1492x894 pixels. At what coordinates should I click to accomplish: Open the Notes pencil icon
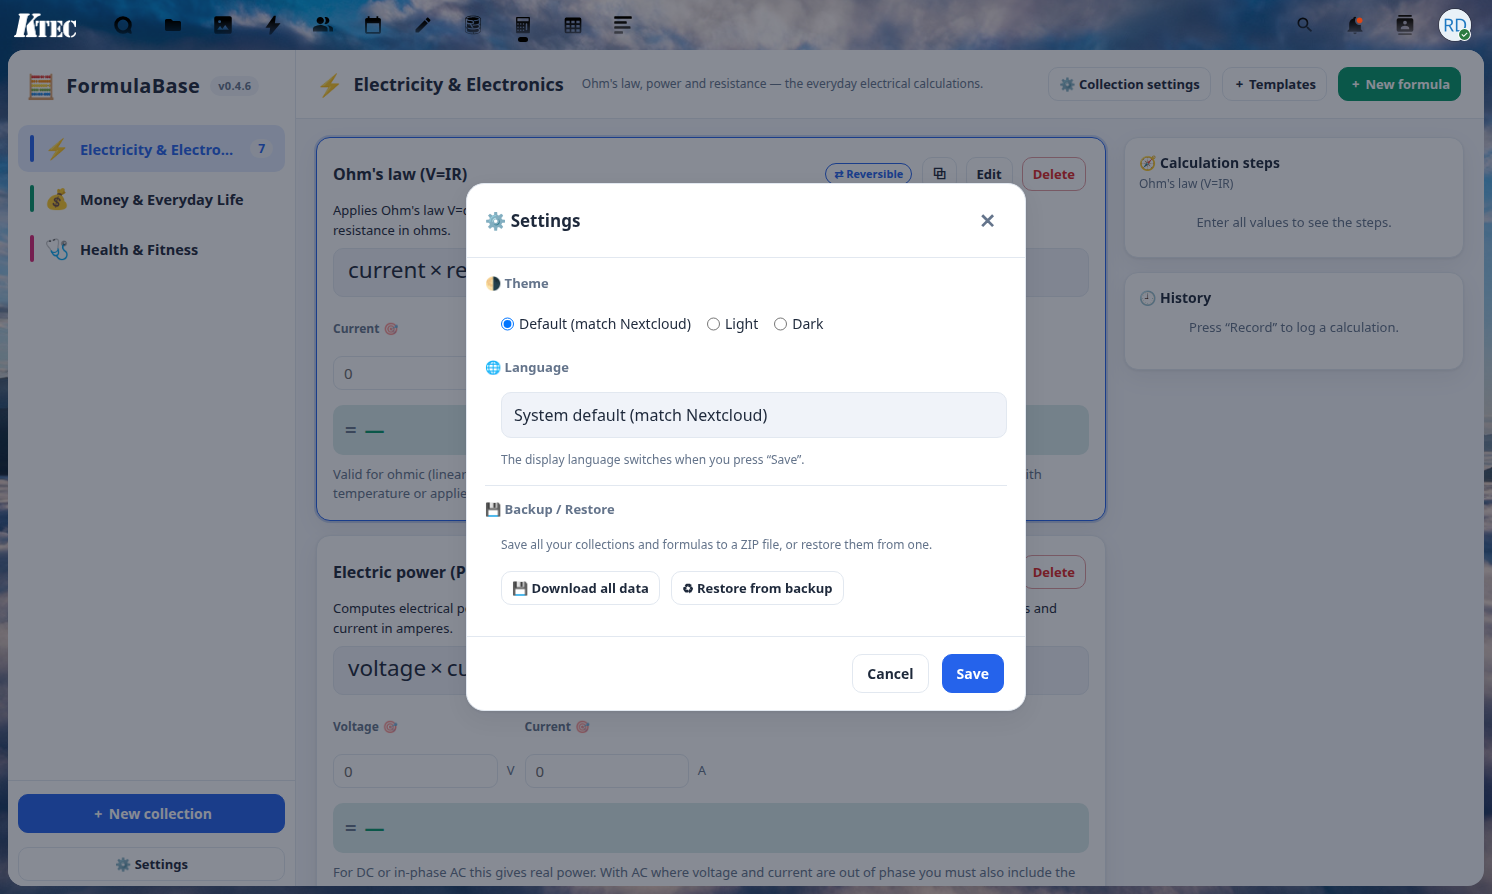(423, 25)
